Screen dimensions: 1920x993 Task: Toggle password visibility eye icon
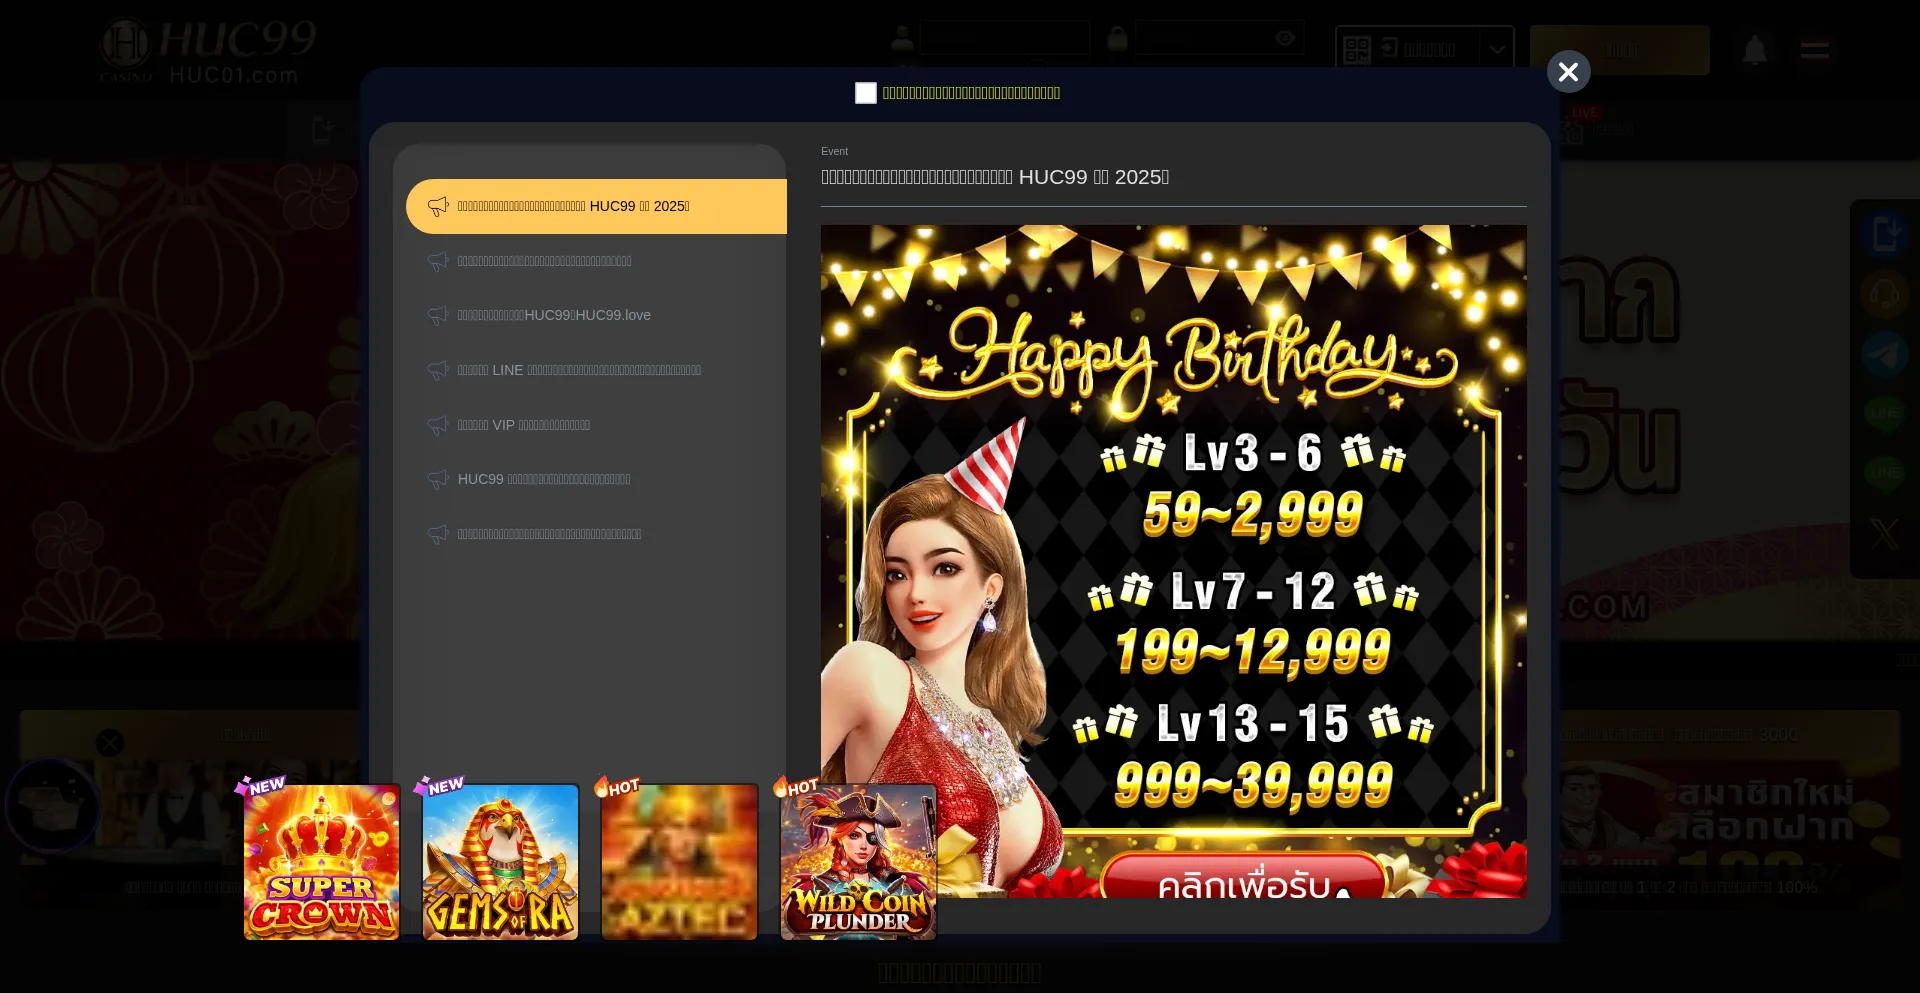(x=1285, y=39)
